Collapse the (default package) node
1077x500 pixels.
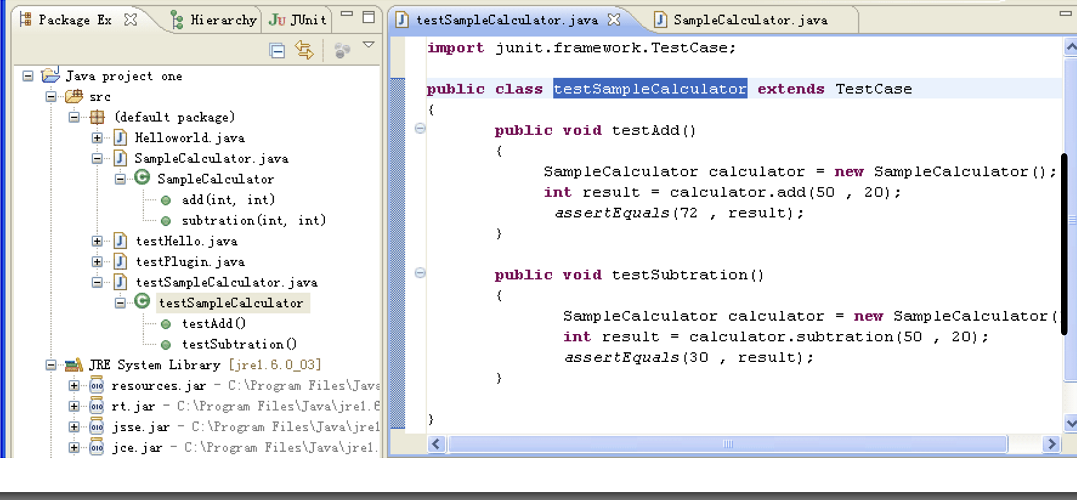pyautogui.click(x=74, y=117)
